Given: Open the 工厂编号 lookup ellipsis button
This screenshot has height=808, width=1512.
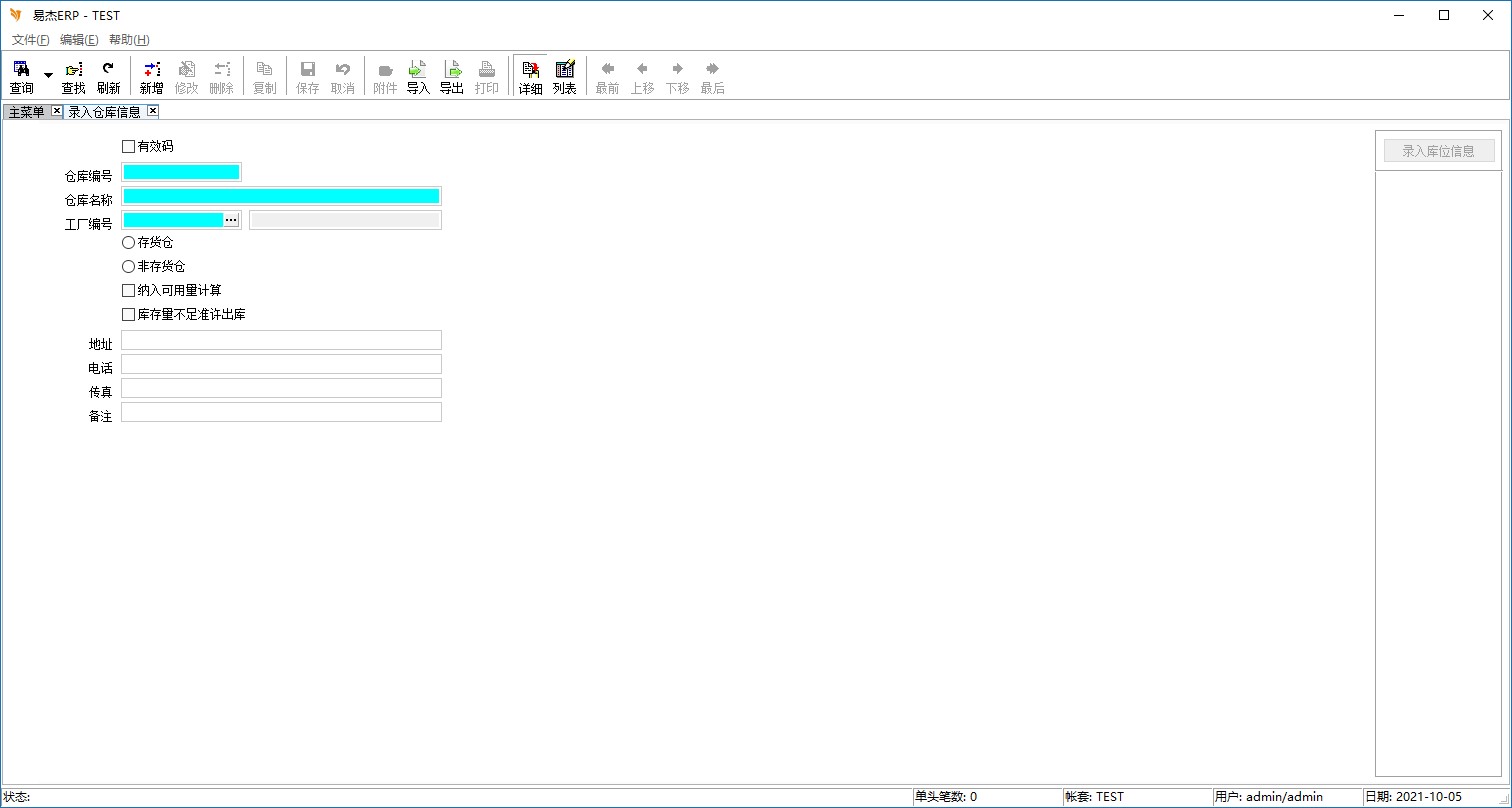Looking at the screenshot, I should pyautogui.click(x=231, y=220).
